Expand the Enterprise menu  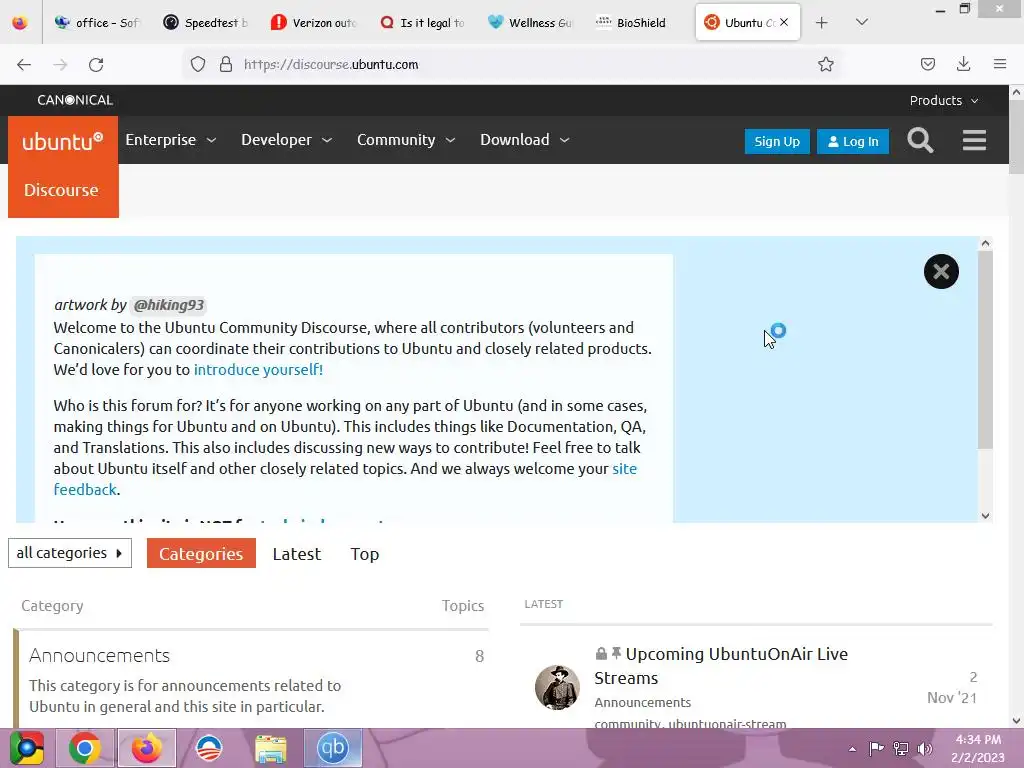tap(170, 140)
